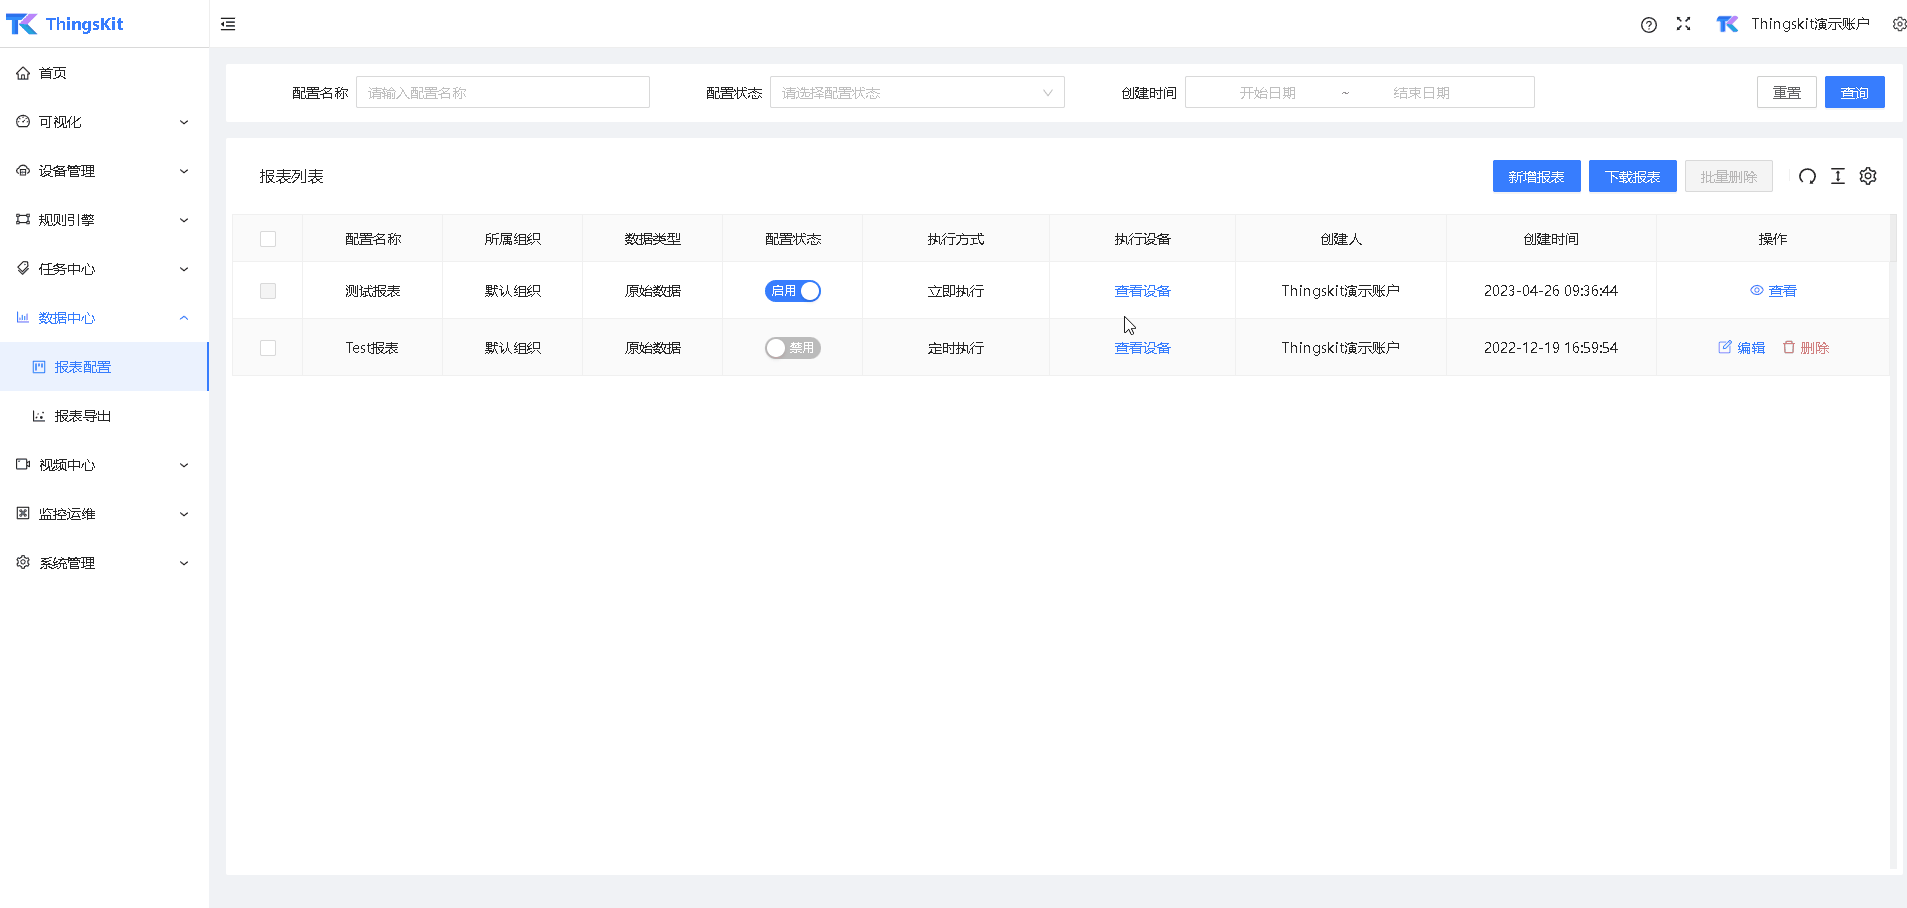
Task: Click the 新增报表 button
Action: tap(1536, 177)
